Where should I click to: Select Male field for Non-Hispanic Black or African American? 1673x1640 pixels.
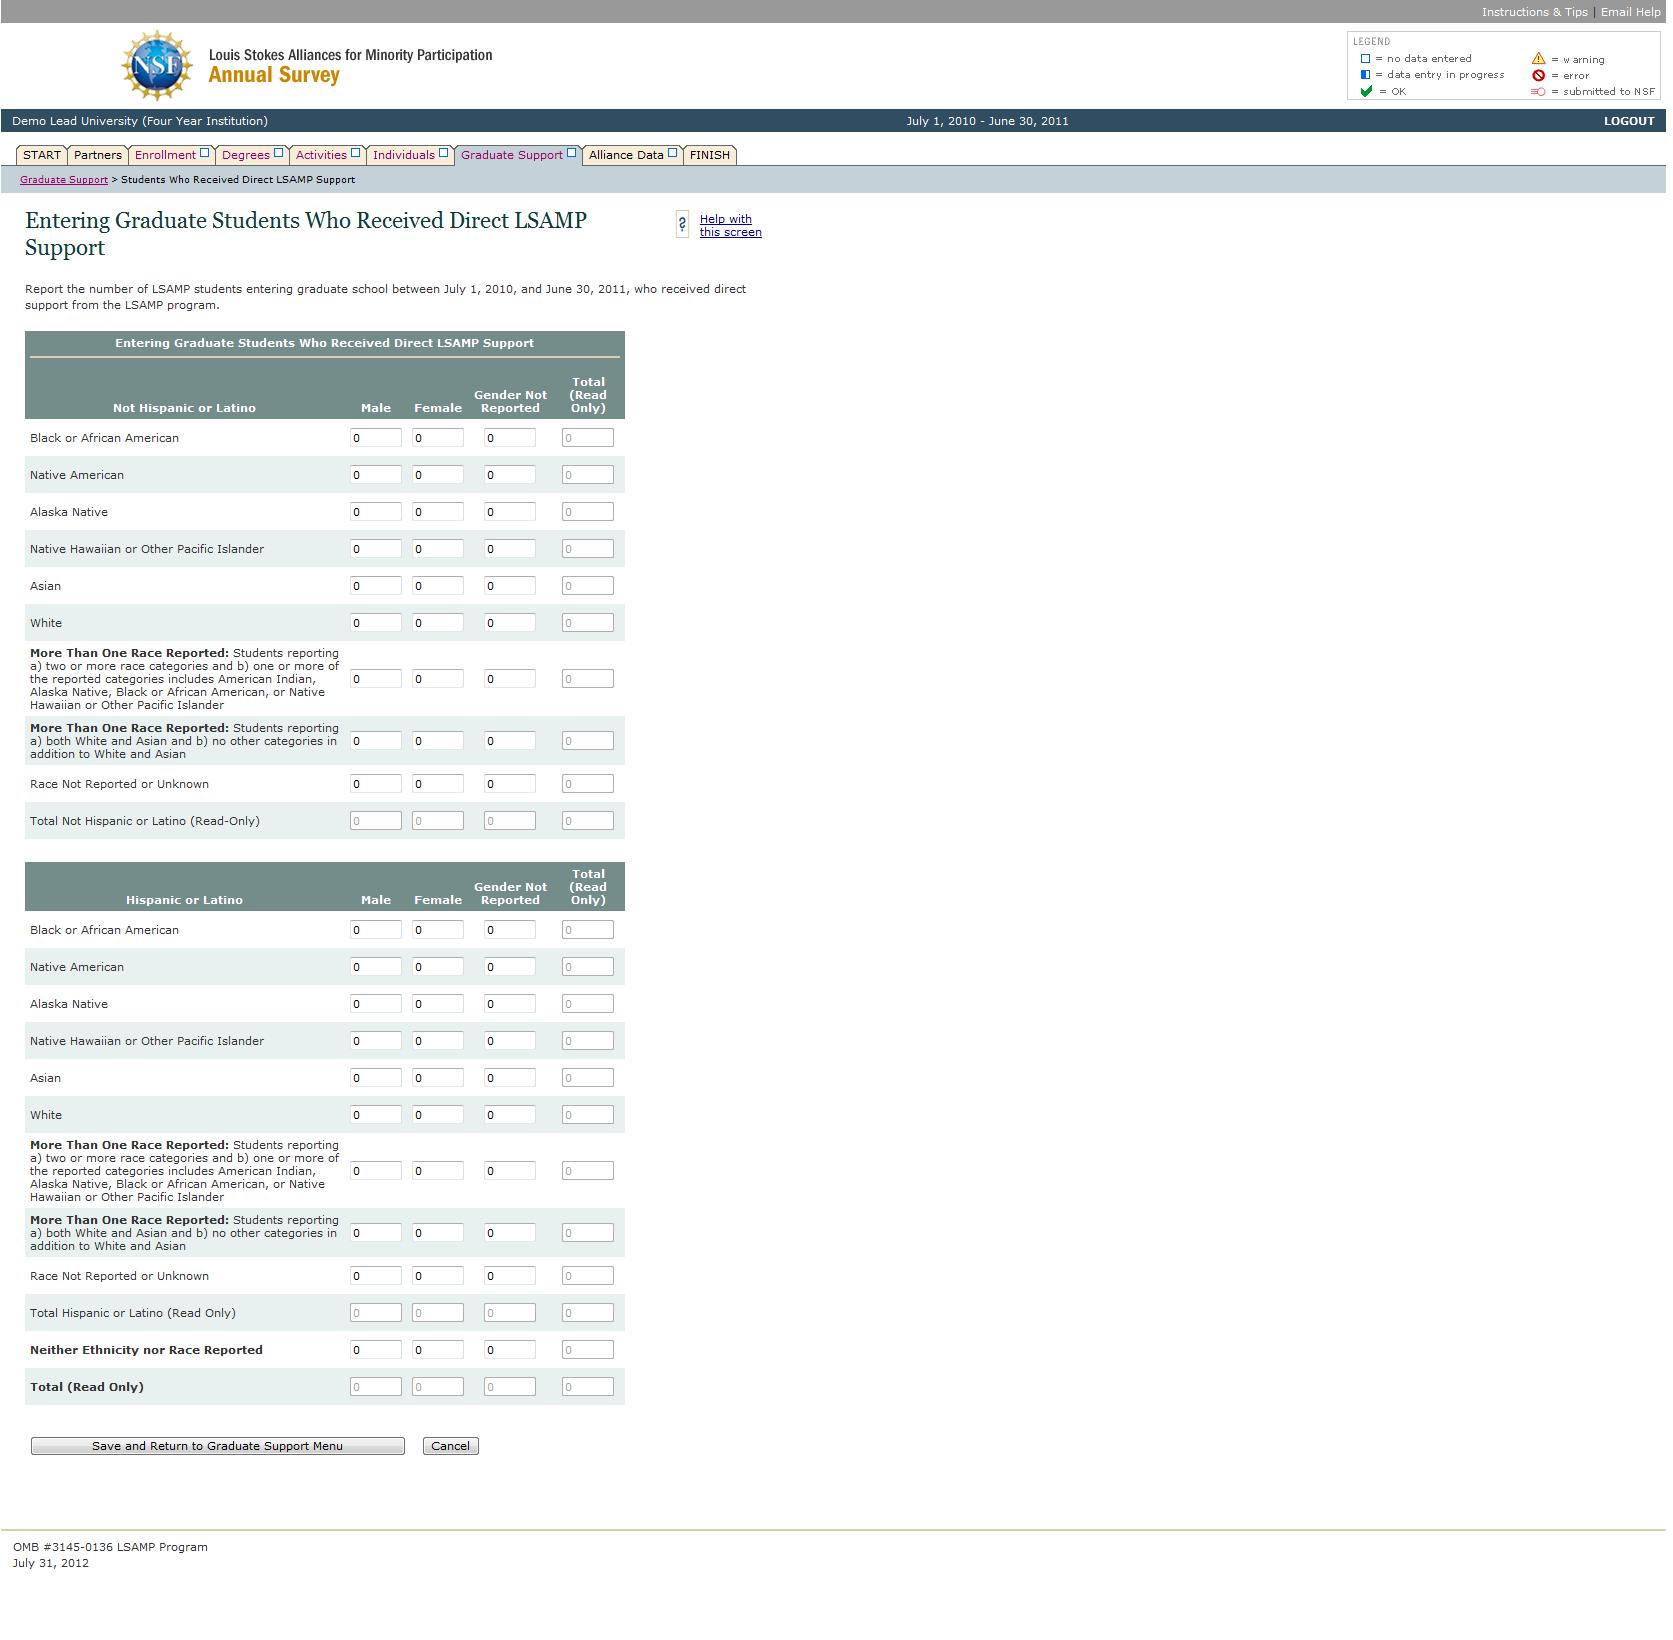pyautogui.click(x=375, y=438)
